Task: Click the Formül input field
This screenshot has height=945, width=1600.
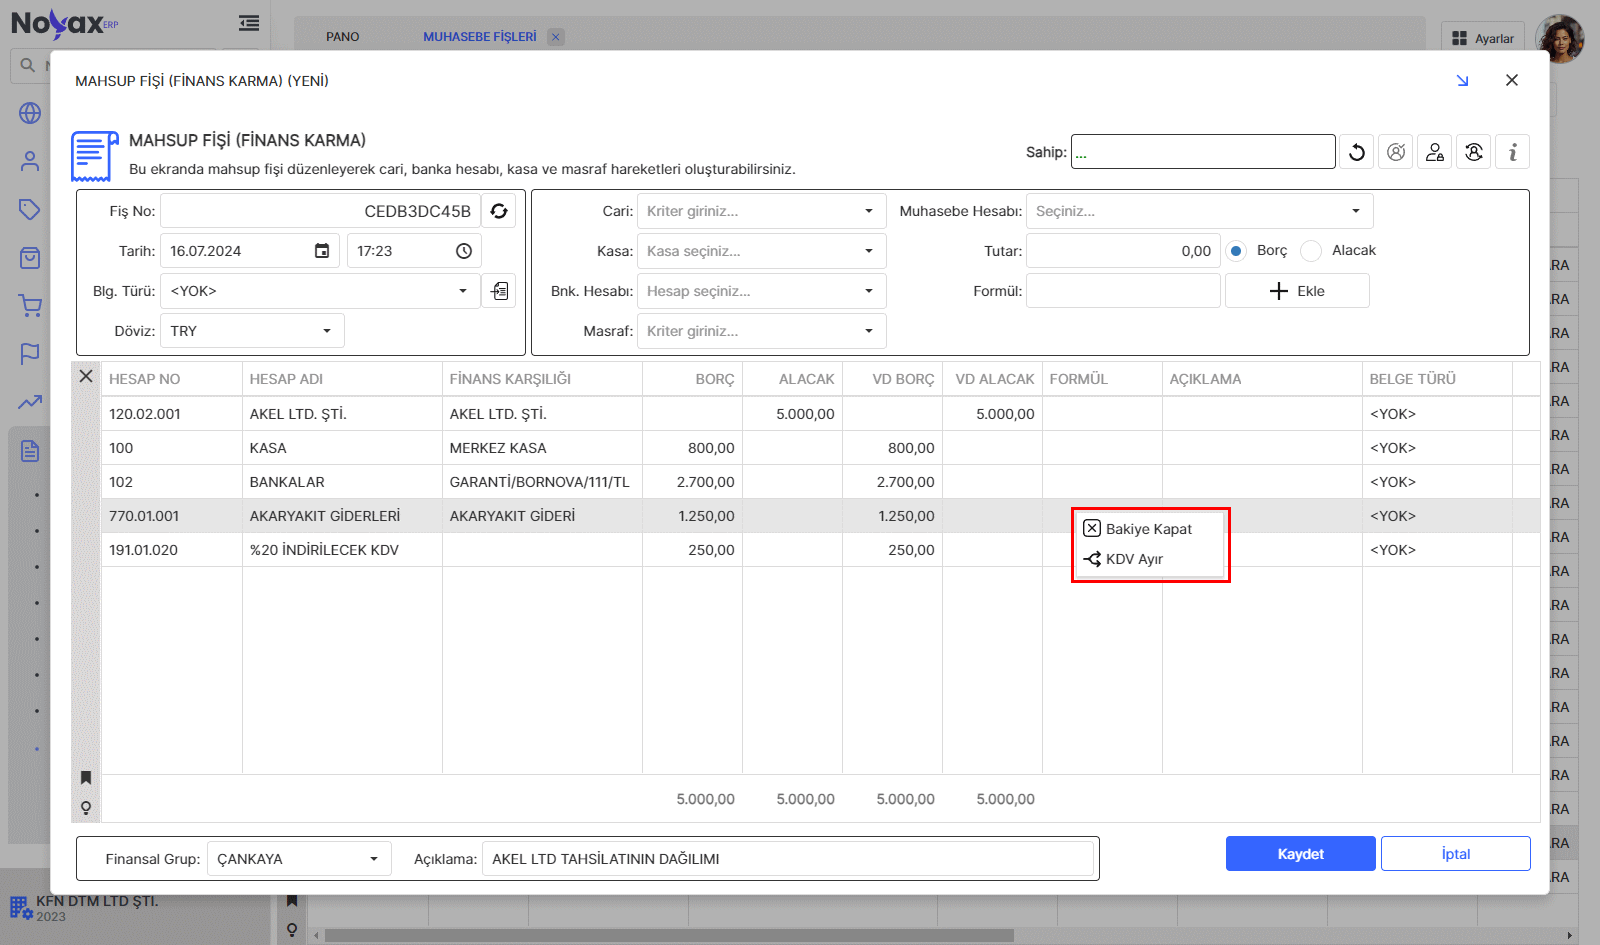Action: tap(1123, 291)
